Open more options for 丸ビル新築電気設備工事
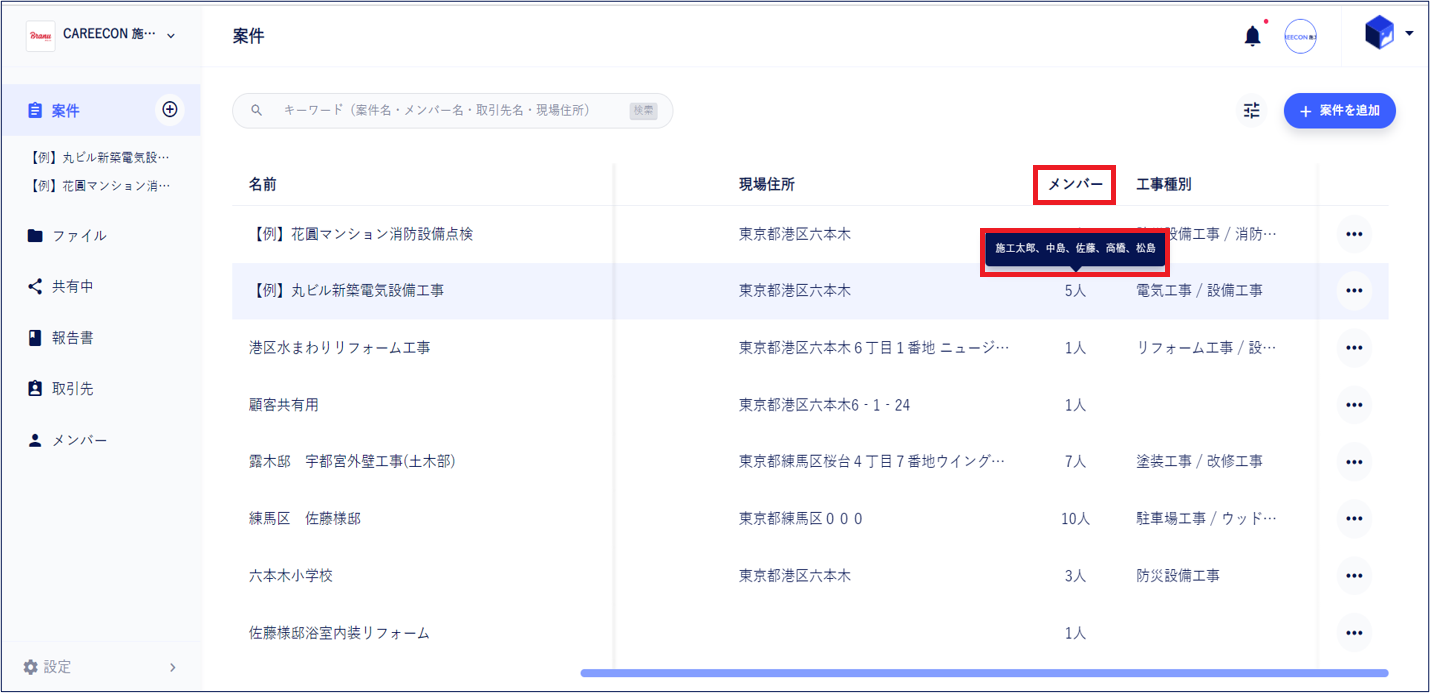This screenshot has height=693, width=1430. click(x=1354, y=291)
